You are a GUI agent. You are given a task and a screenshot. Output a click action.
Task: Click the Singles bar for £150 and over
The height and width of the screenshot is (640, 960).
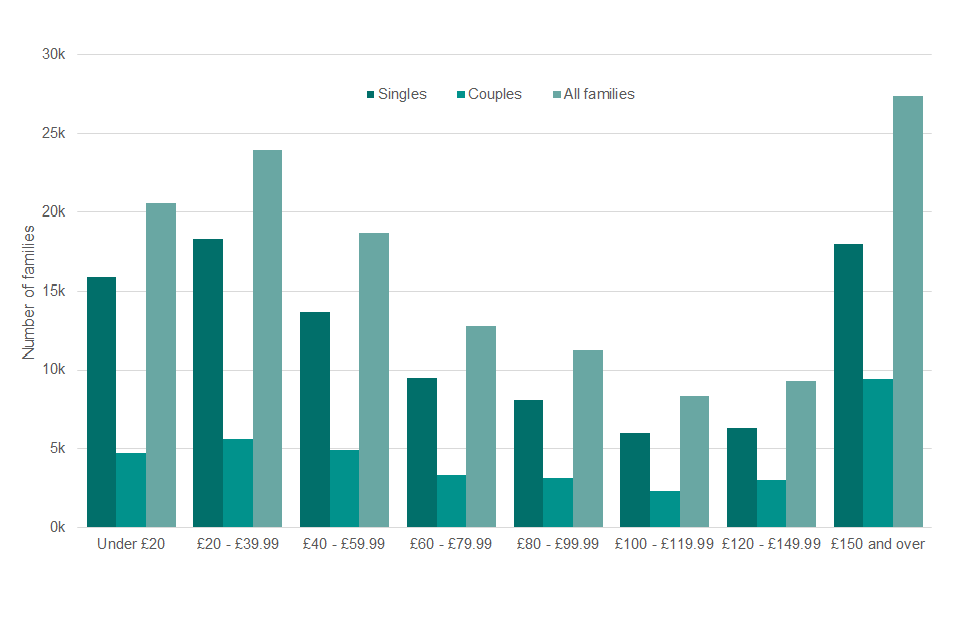(x=848, y=385)
